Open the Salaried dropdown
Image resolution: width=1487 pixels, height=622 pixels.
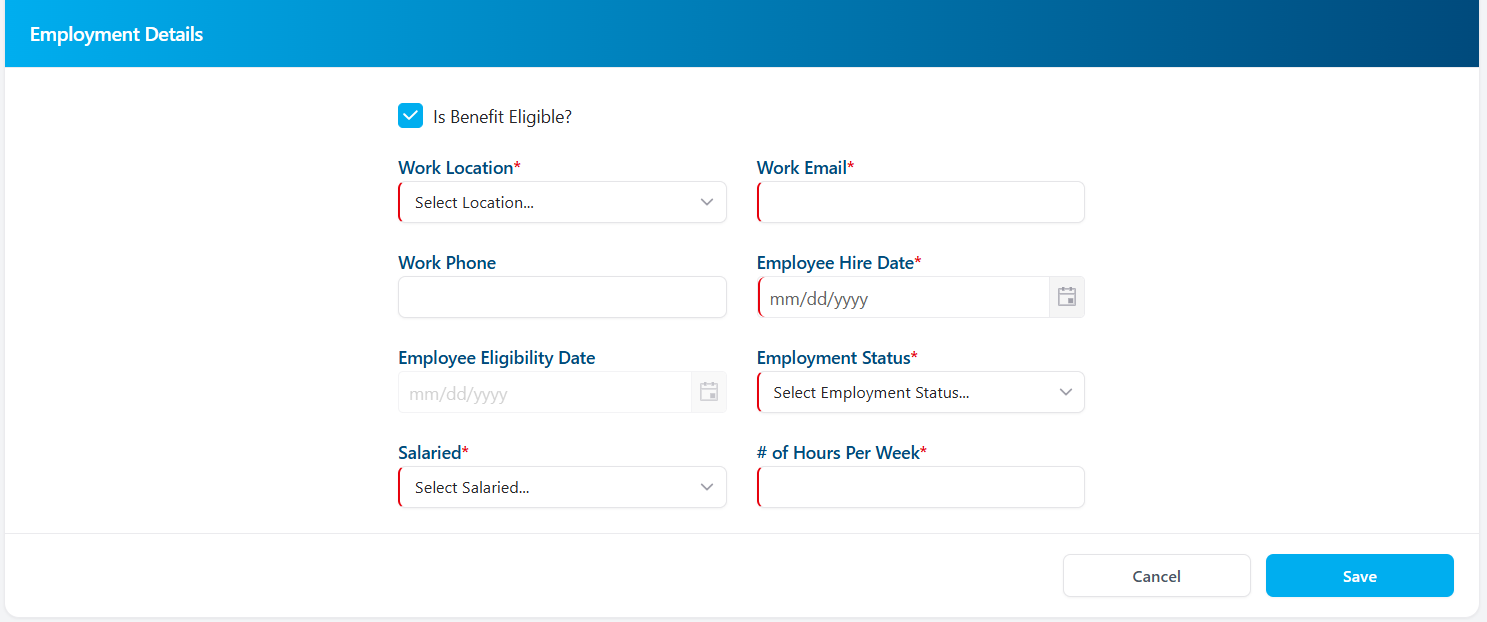(562, 487)
